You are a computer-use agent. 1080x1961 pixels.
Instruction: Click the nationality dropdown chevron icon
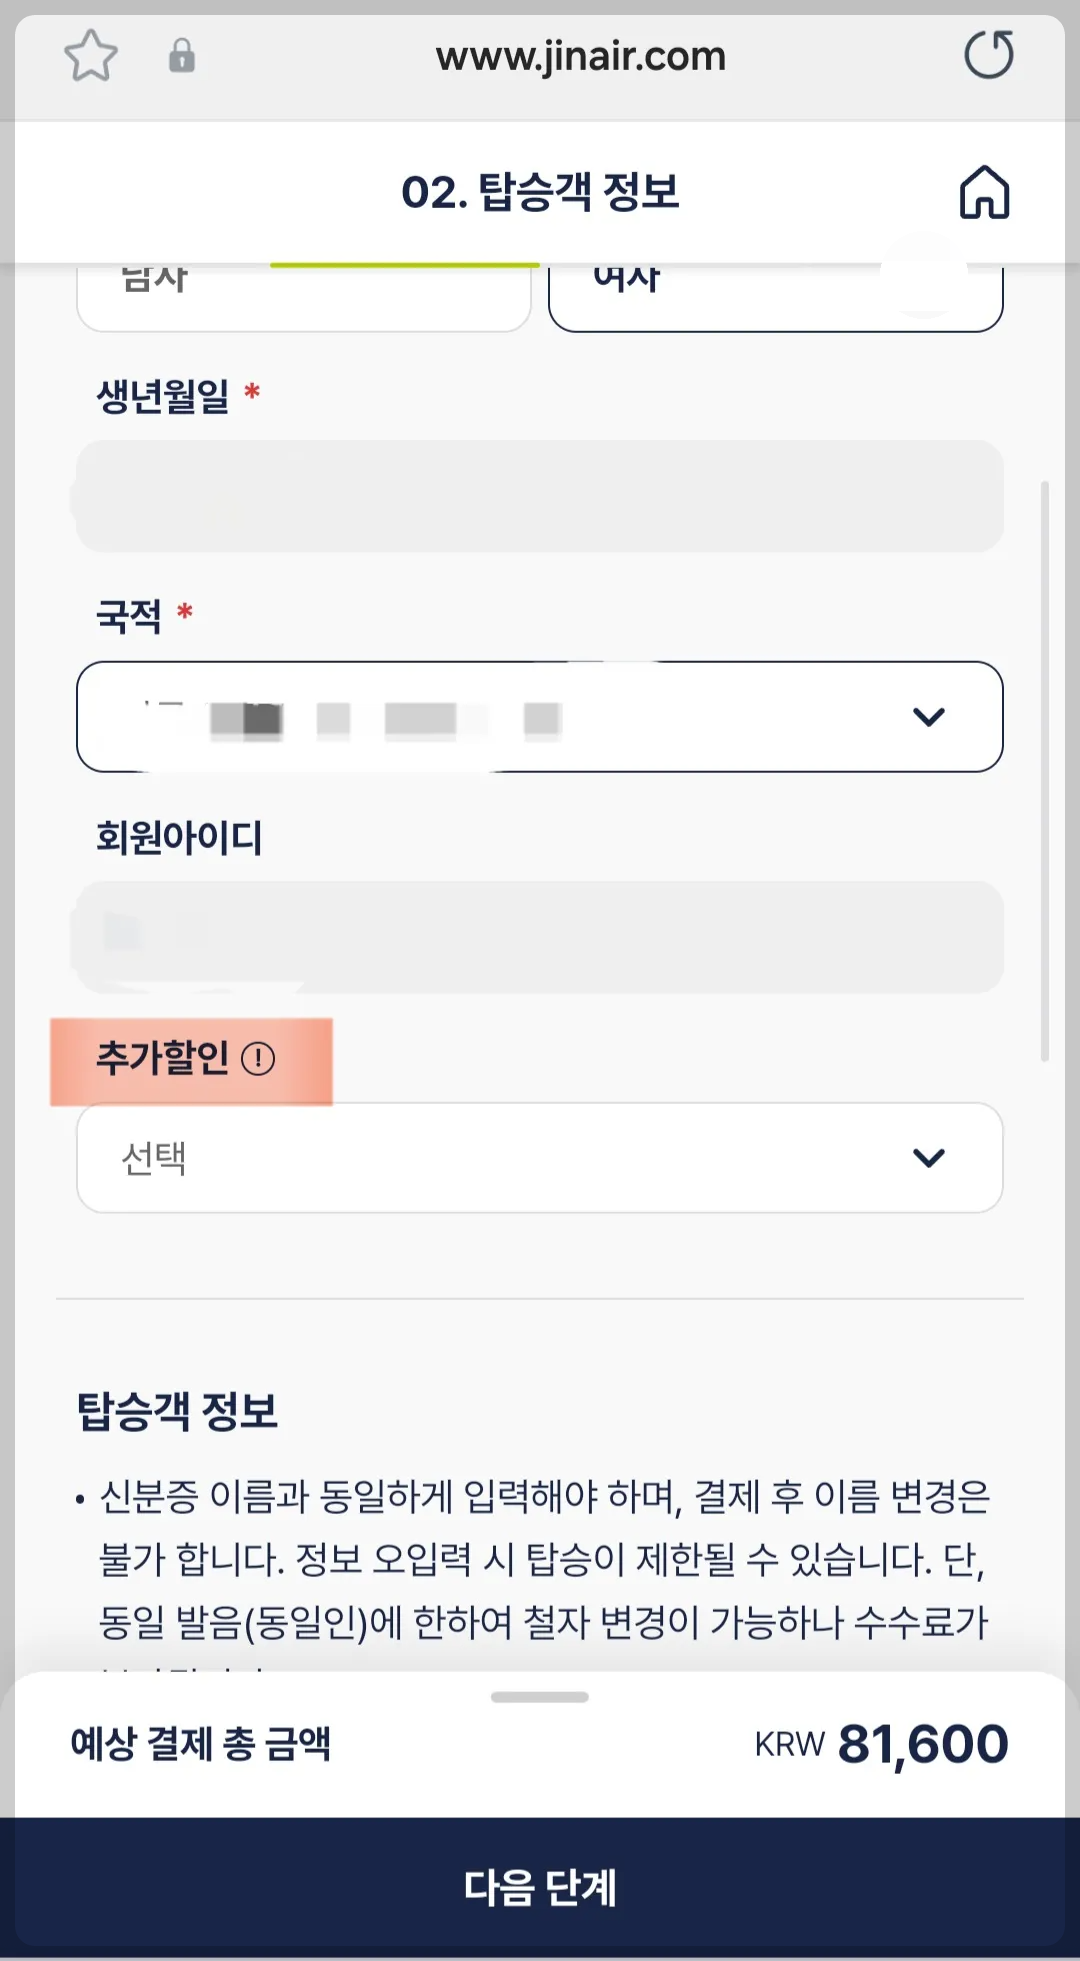tap(928, 718)
